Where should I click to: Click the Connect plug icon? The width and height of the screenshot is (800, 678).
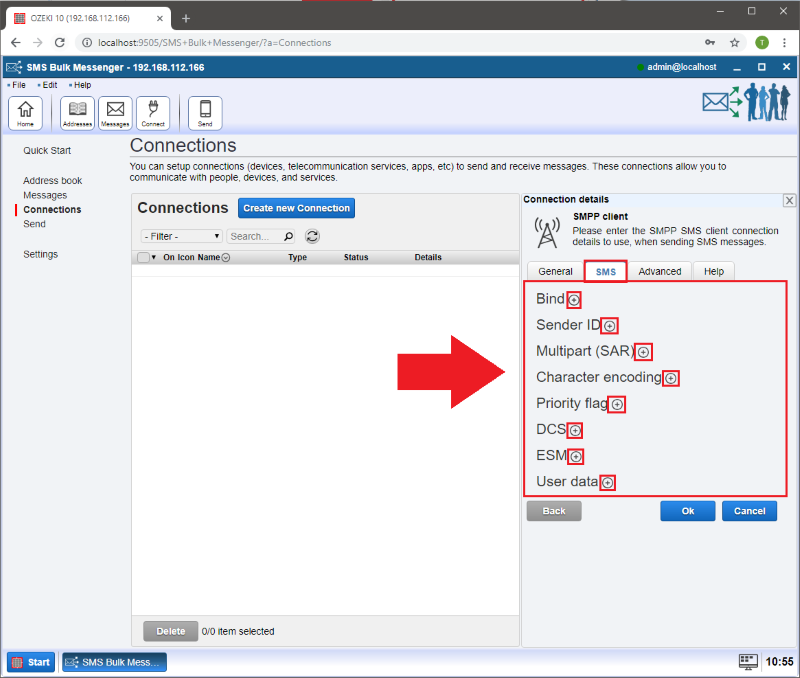click(x=153, y=113)
